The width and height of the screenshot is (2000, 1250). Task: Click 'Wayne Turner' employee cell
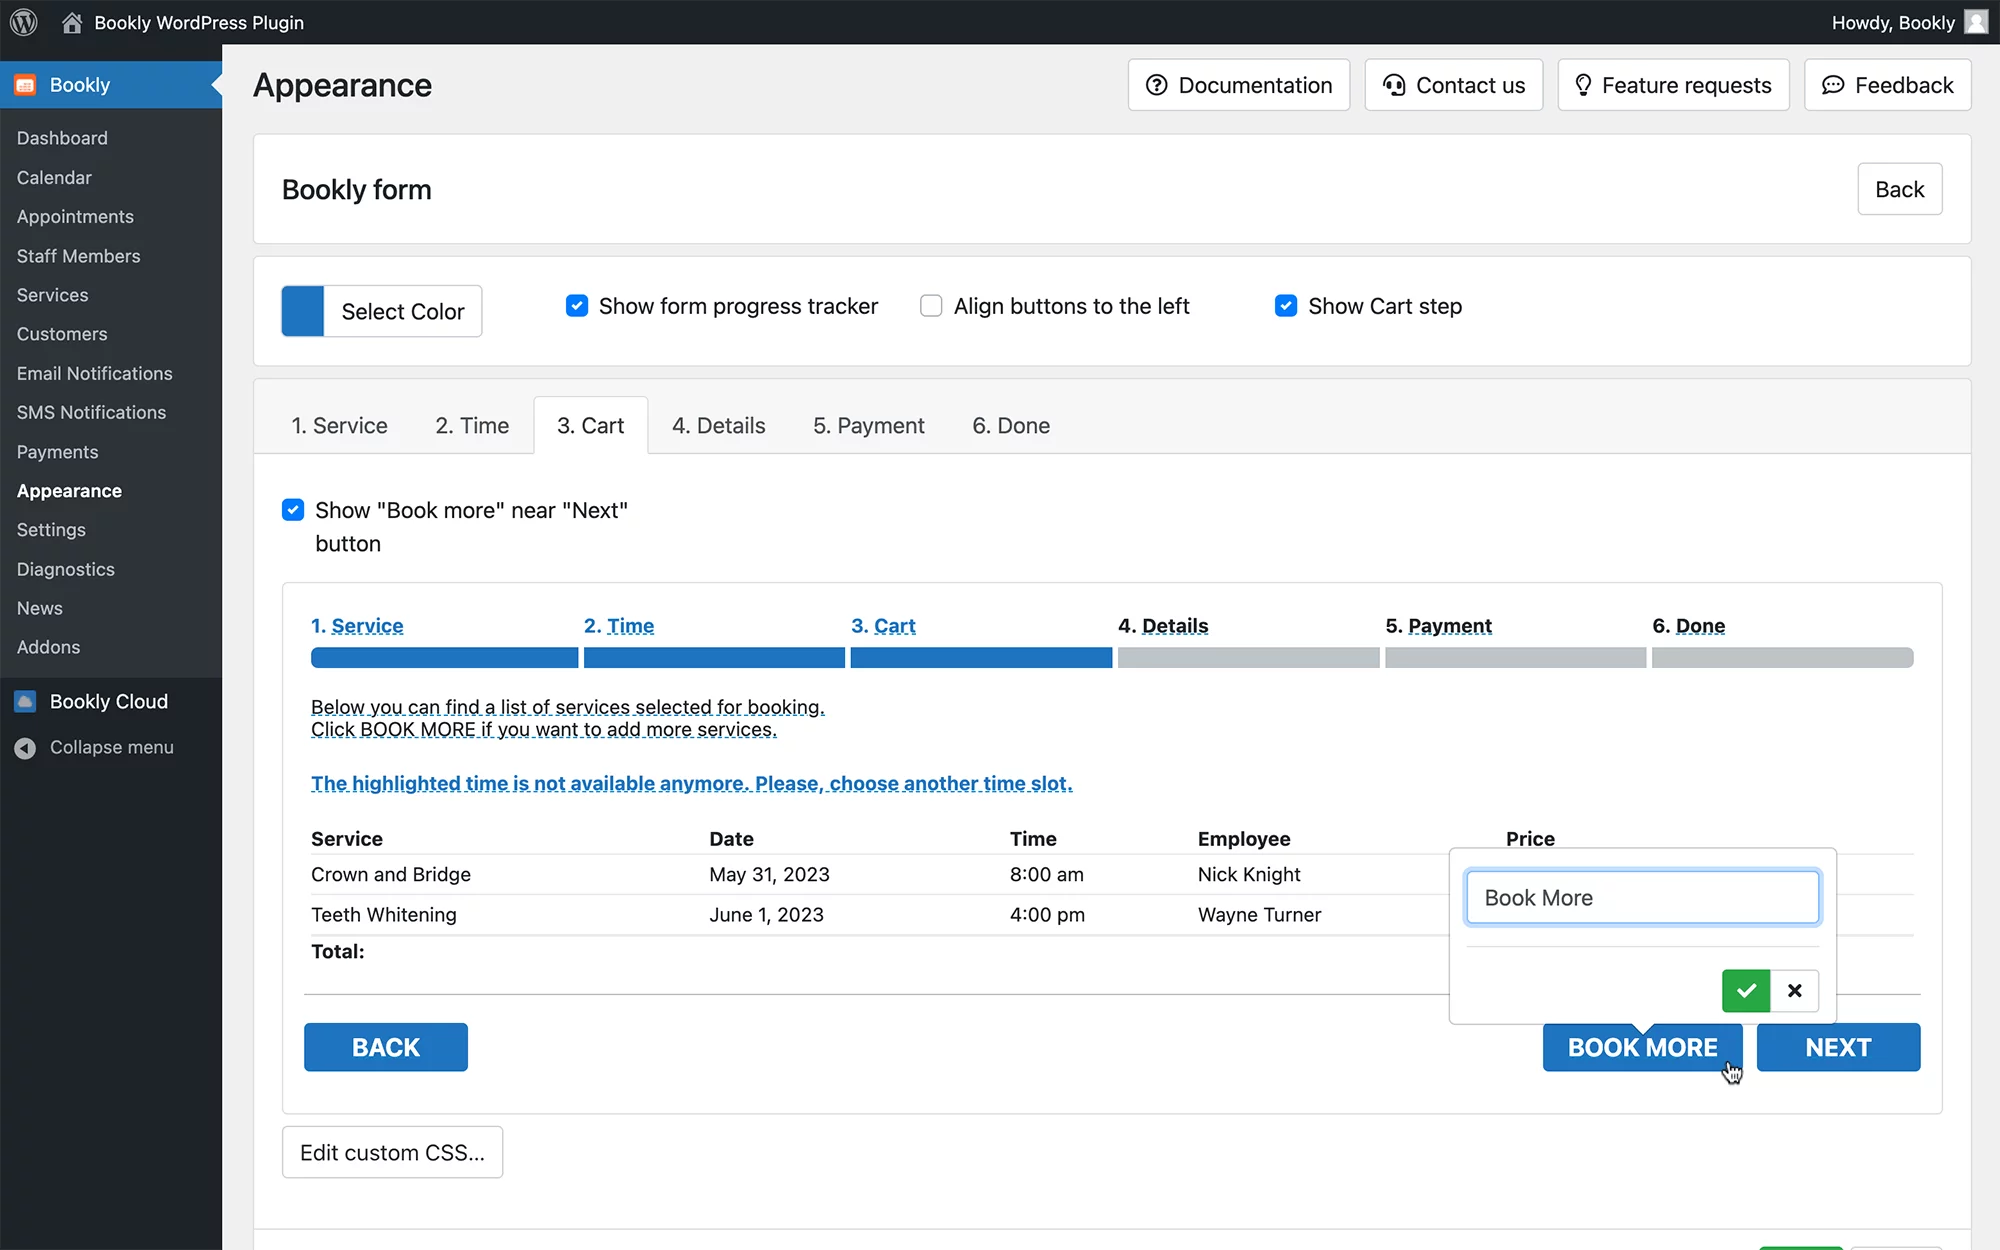point(1259,915)
